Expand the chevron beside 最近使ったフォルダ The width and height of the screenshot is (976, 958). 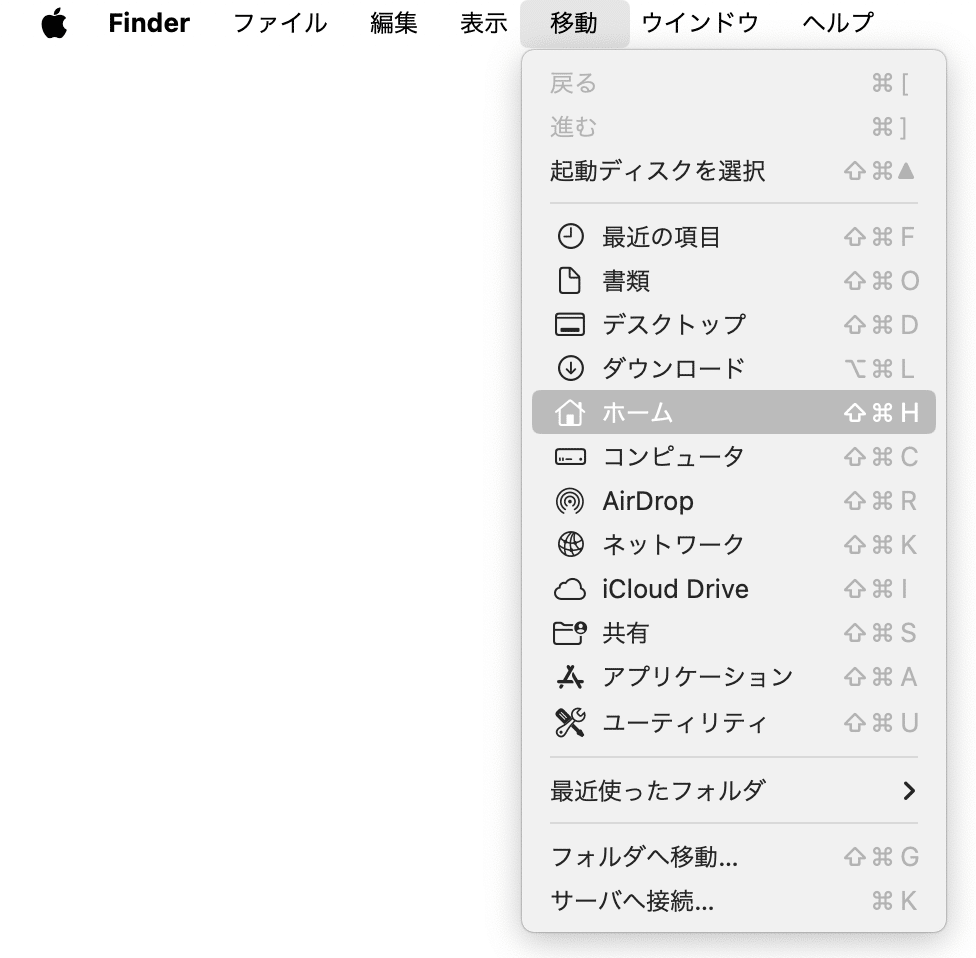(909, 791)
